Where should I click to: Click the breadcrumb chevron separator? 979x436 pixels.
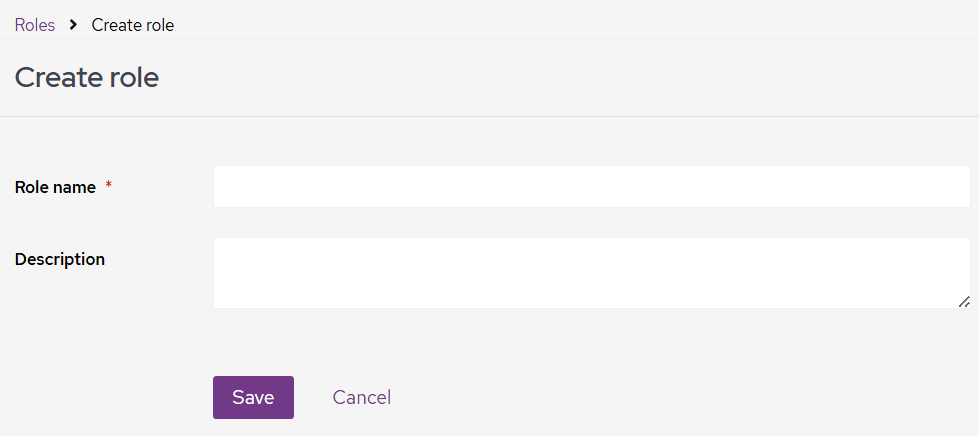point(74,25)
